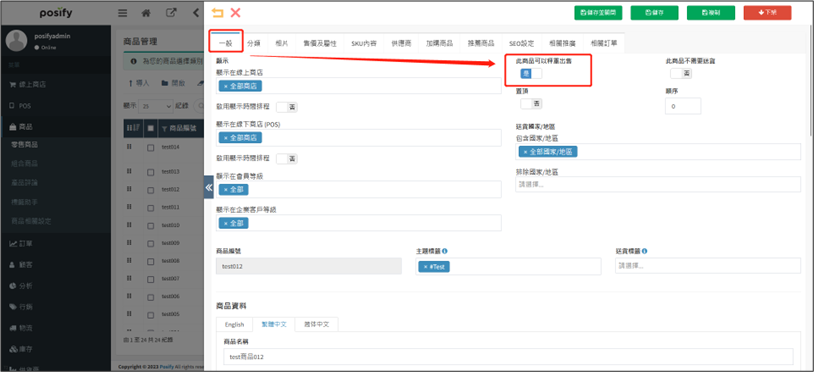814x372 pixels.
Task: Click the 開啟 folder button
Action: 173,83
